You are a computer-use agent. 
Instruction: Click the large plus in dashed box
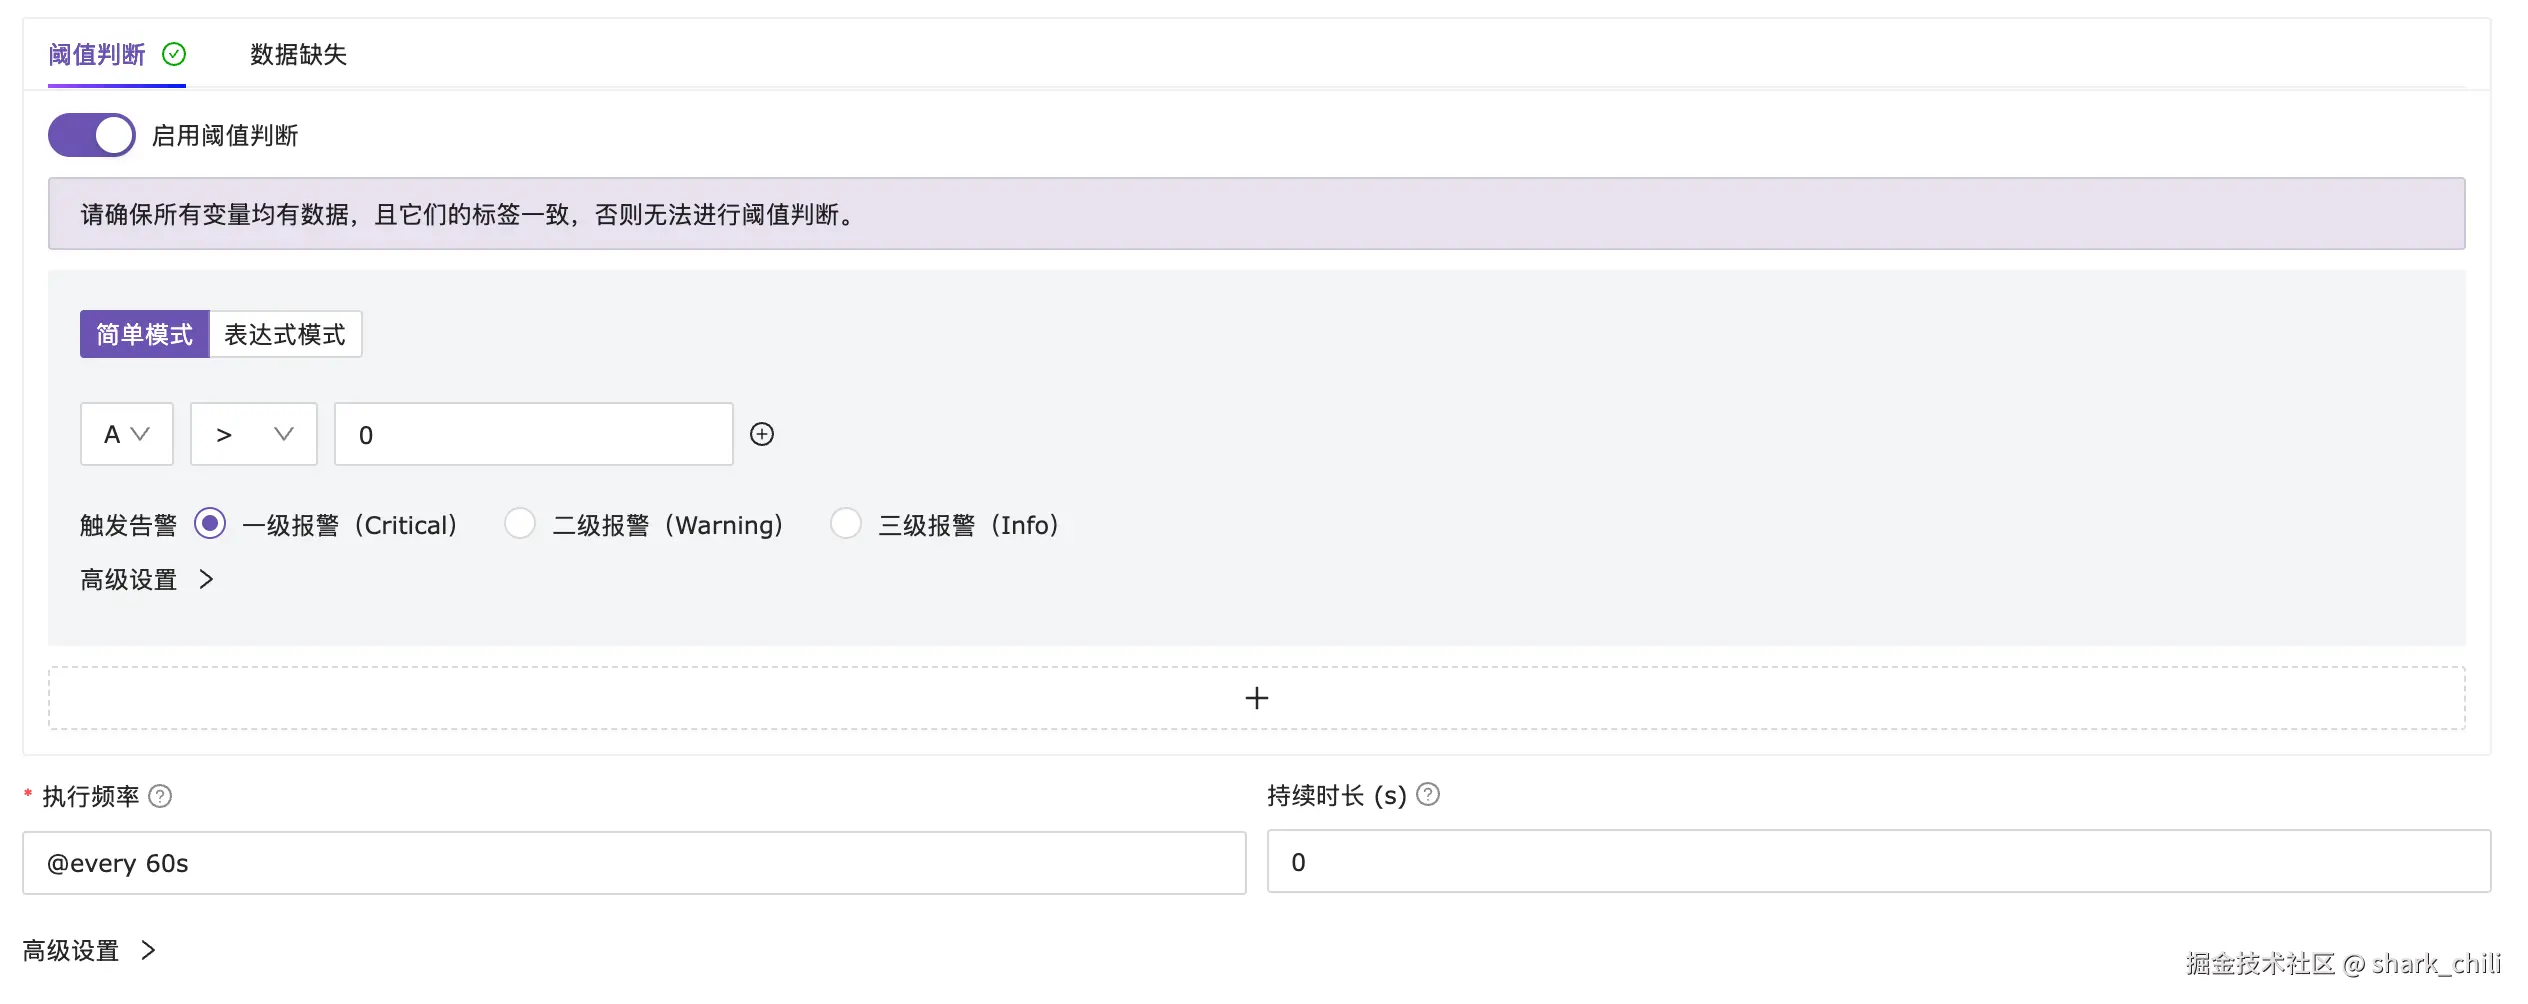(1256, 698)
